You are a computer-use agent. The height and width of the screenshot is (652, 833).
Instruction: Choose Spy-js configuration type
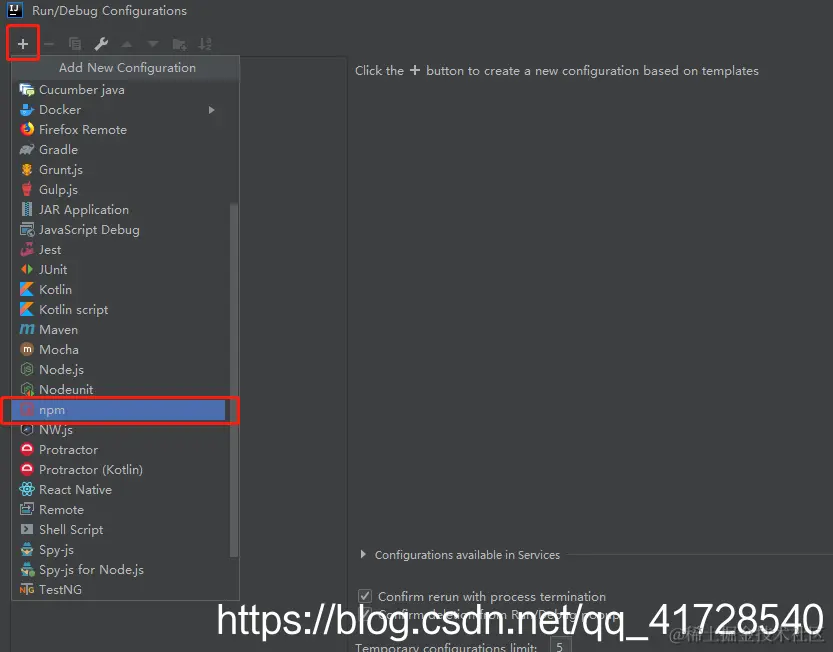[122, 549]
